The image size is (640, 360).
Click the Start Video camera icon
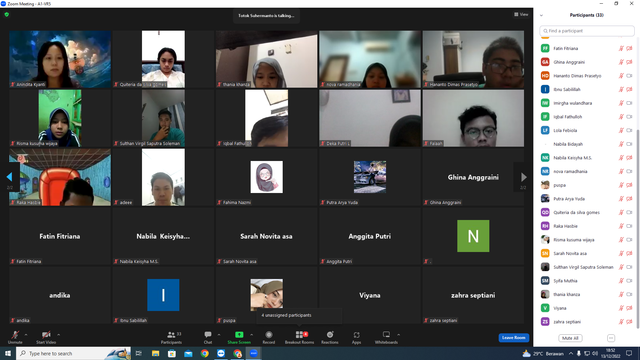(x=46, y=335)
